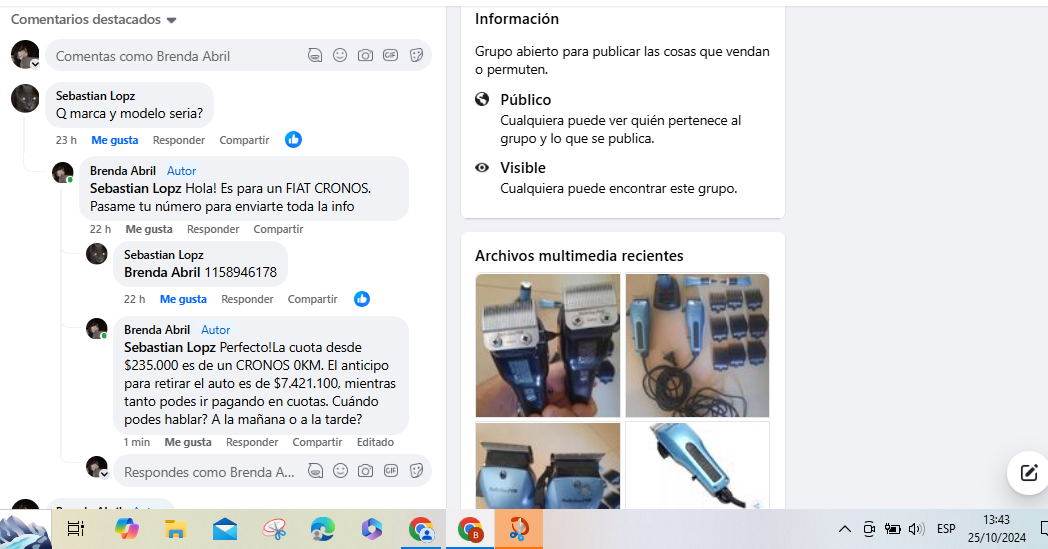Reply to the FIAT CRONOS comment
Viewport: 1048px width, 549px height.
click(213, 229)
